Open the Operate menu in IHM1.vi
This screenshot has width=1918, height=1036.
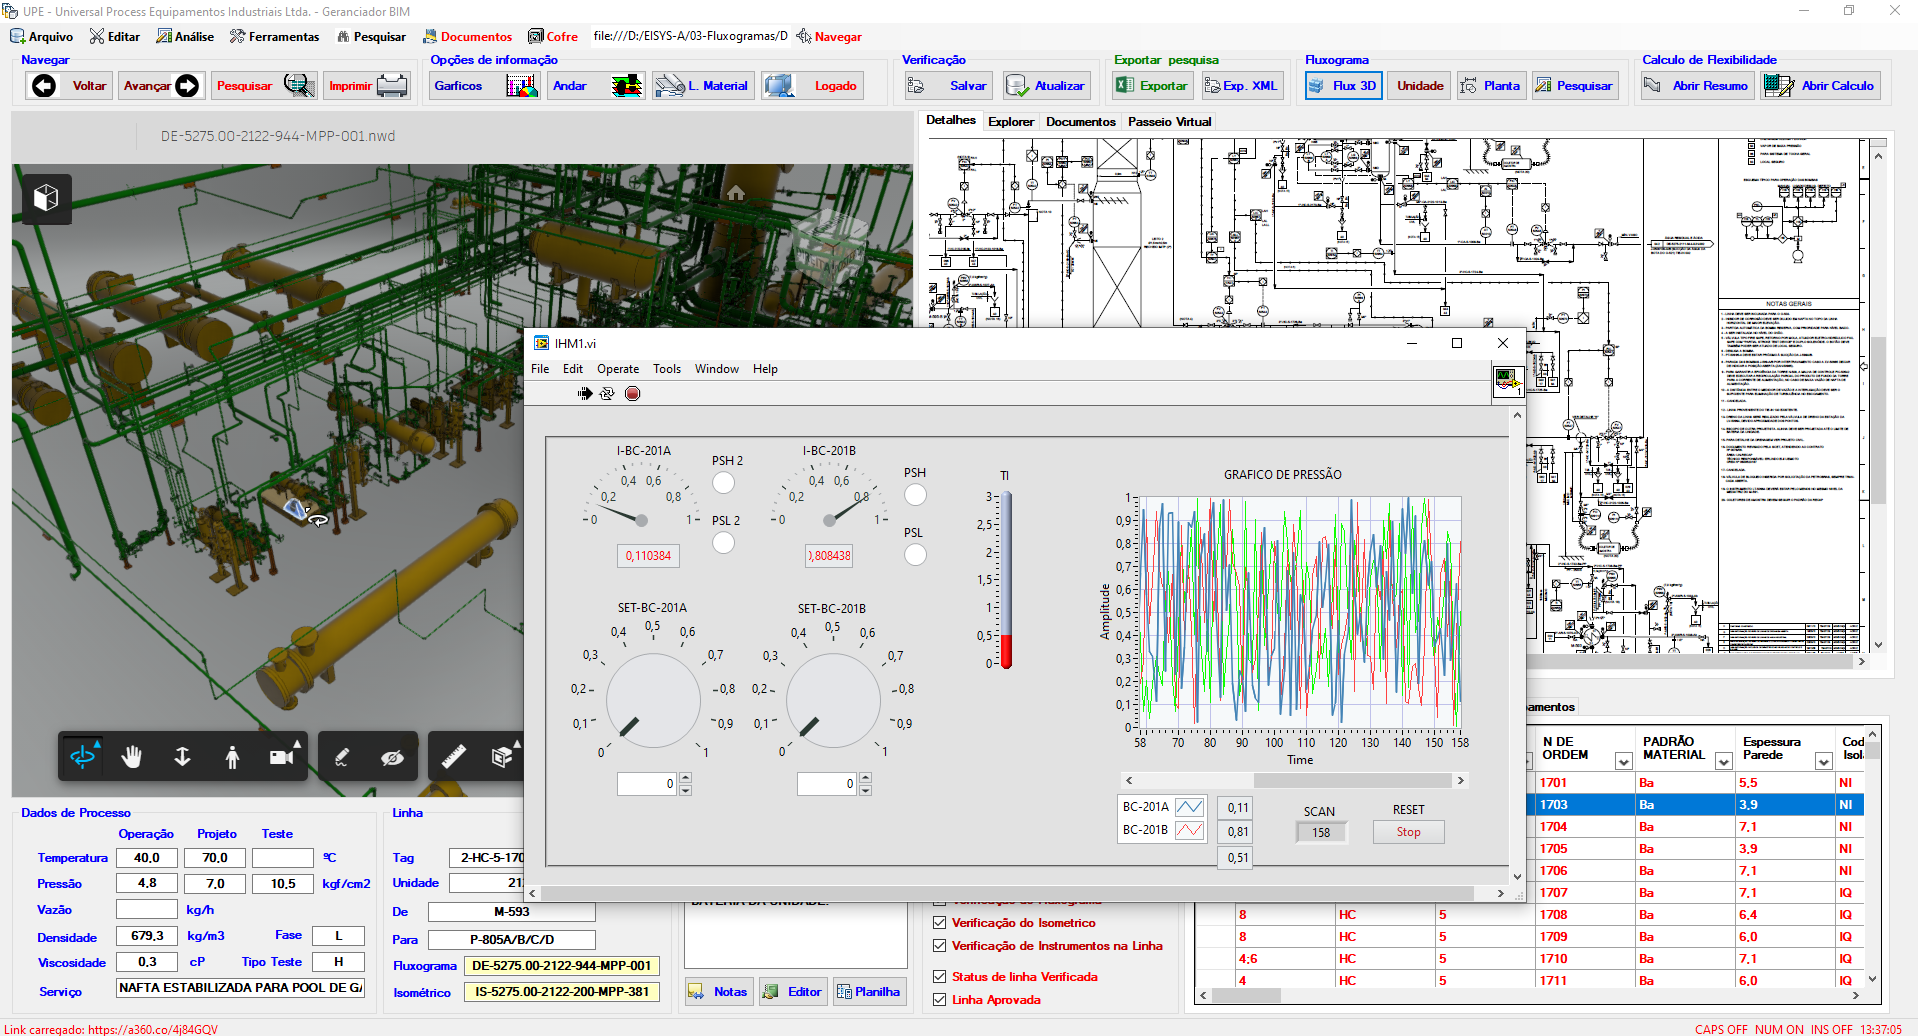click(x=618, y=369)
